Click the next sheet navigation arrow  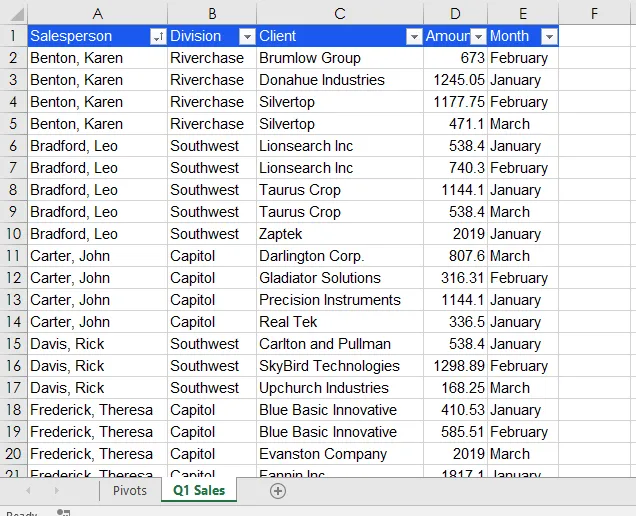tap(56, 491)
